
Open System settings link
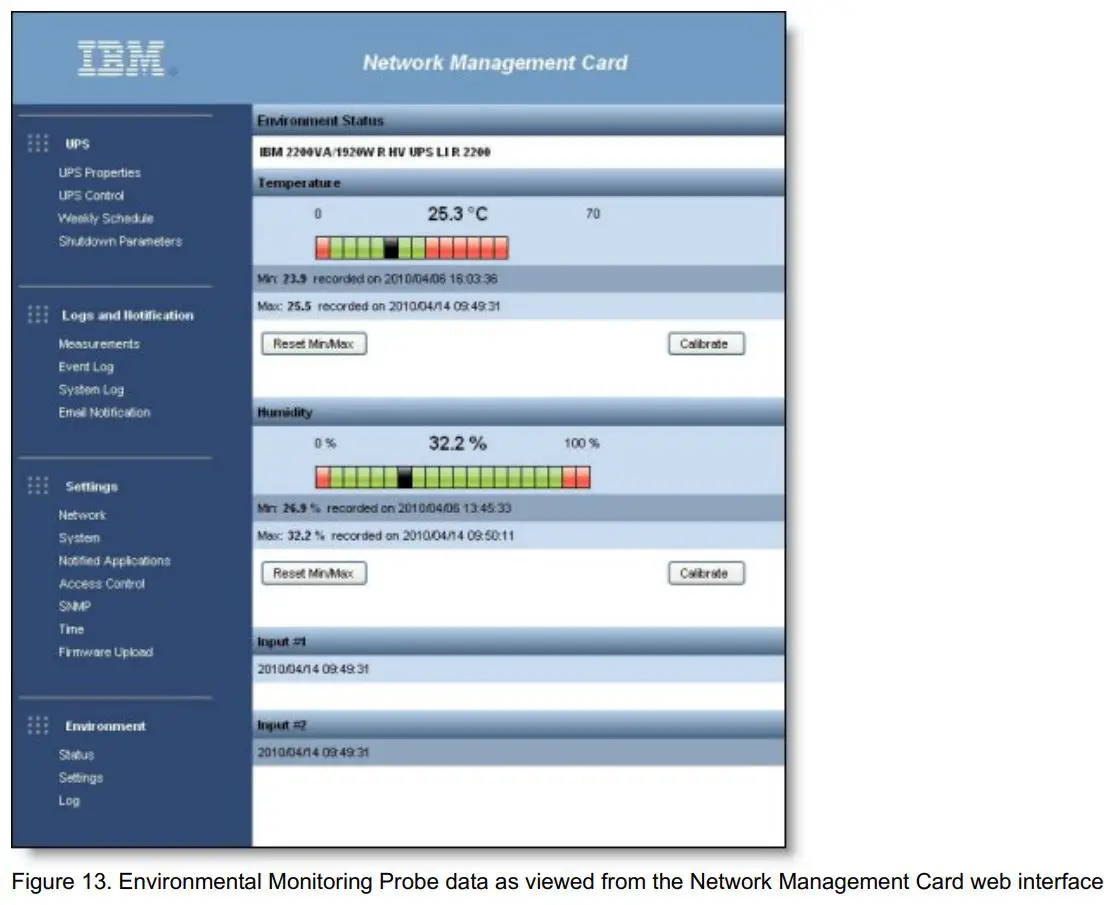79,537
